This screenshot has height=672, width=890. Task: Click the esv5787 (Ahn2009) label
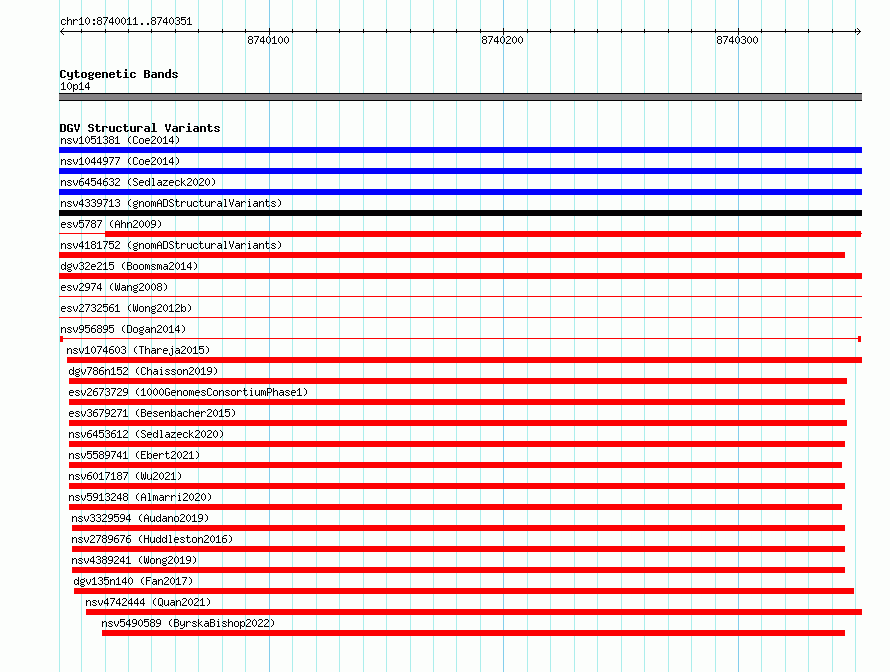(111, 224)
